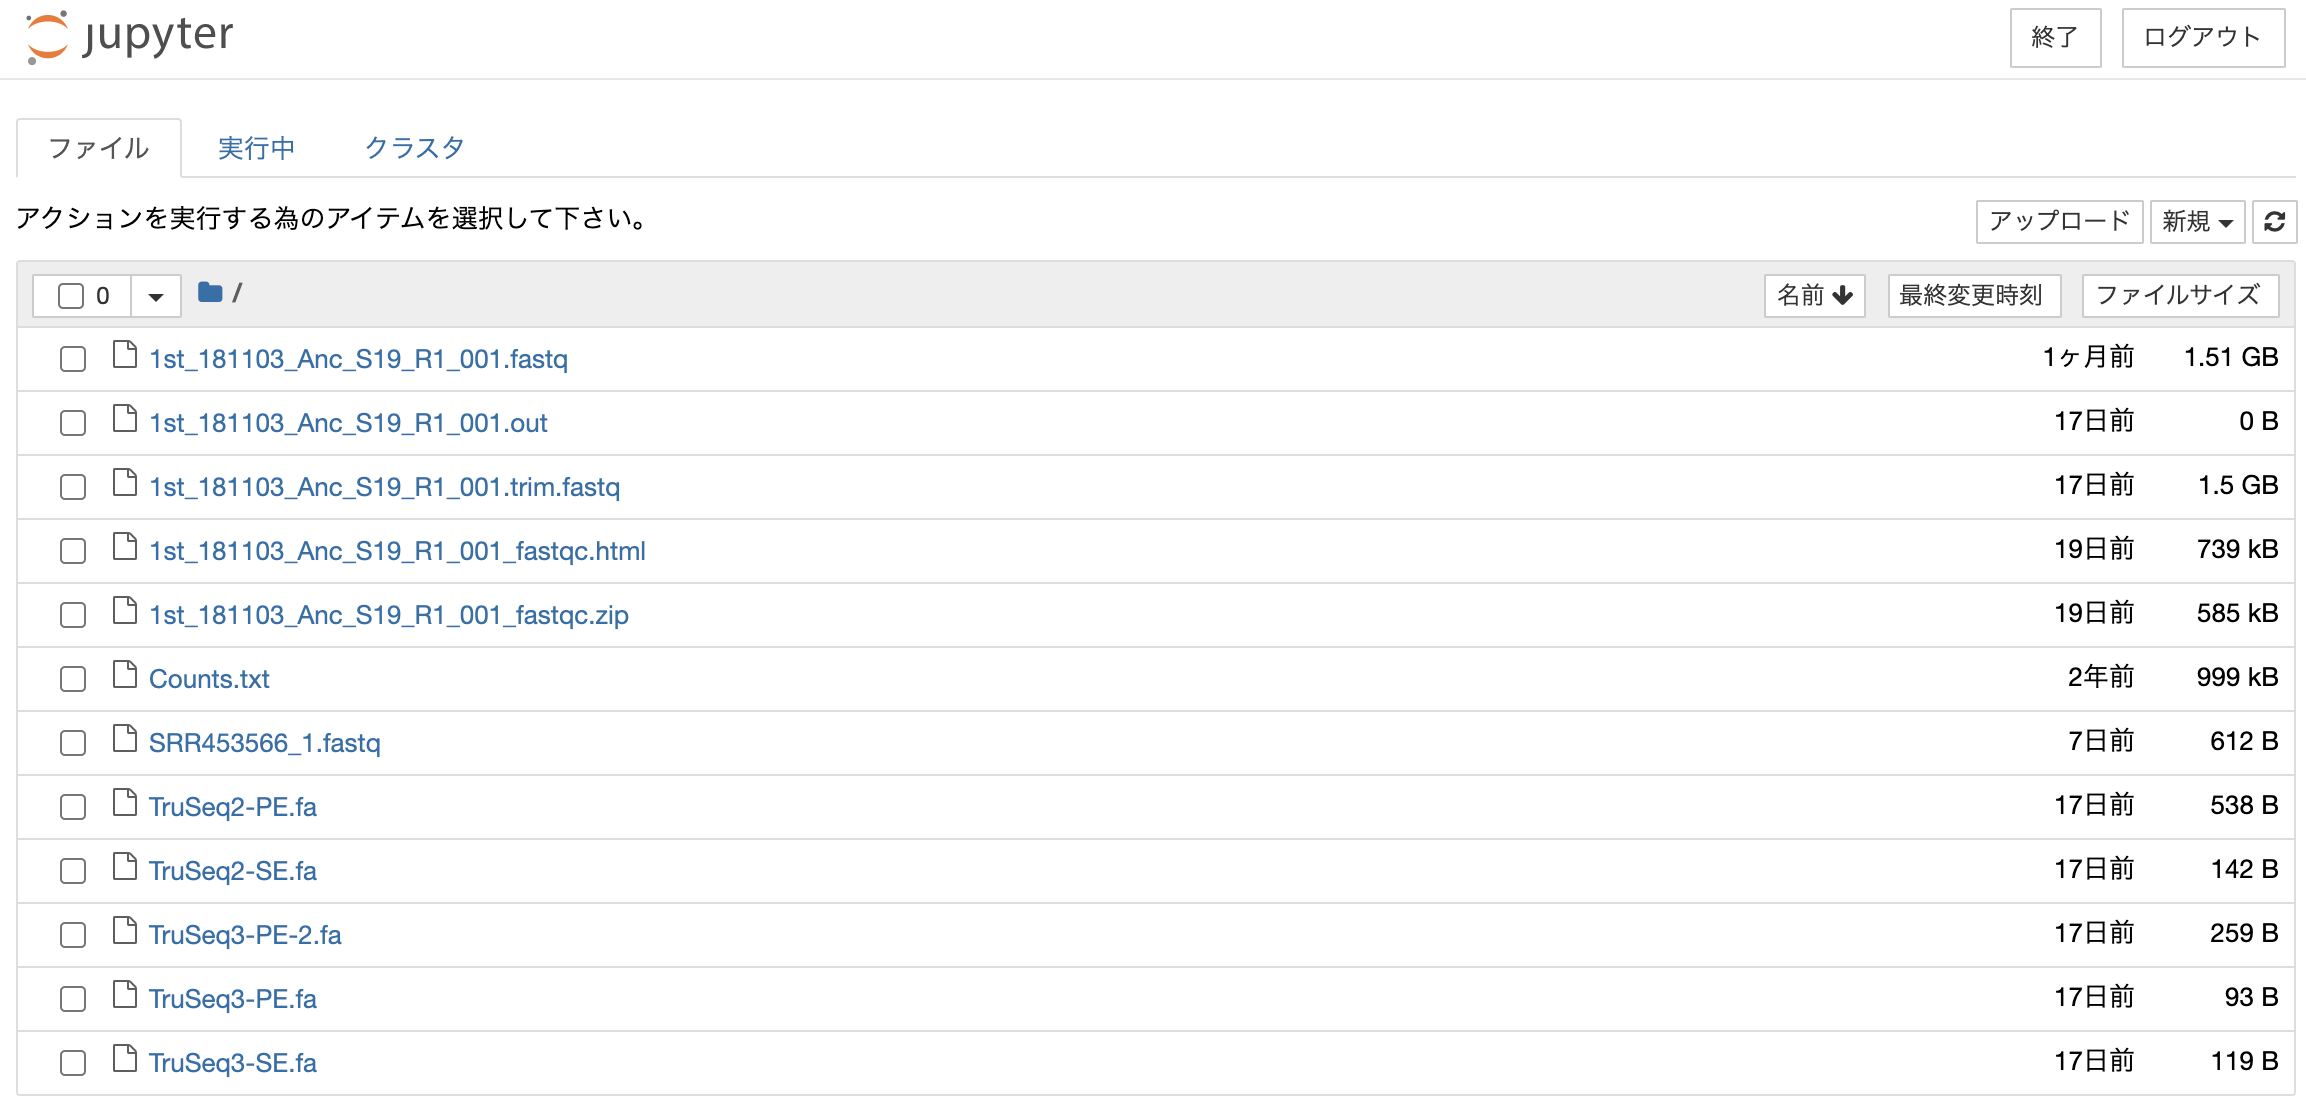Open the クラスタ tab
The width and height of the screenshot is (2306, 1106).
(x=414, y=148)
